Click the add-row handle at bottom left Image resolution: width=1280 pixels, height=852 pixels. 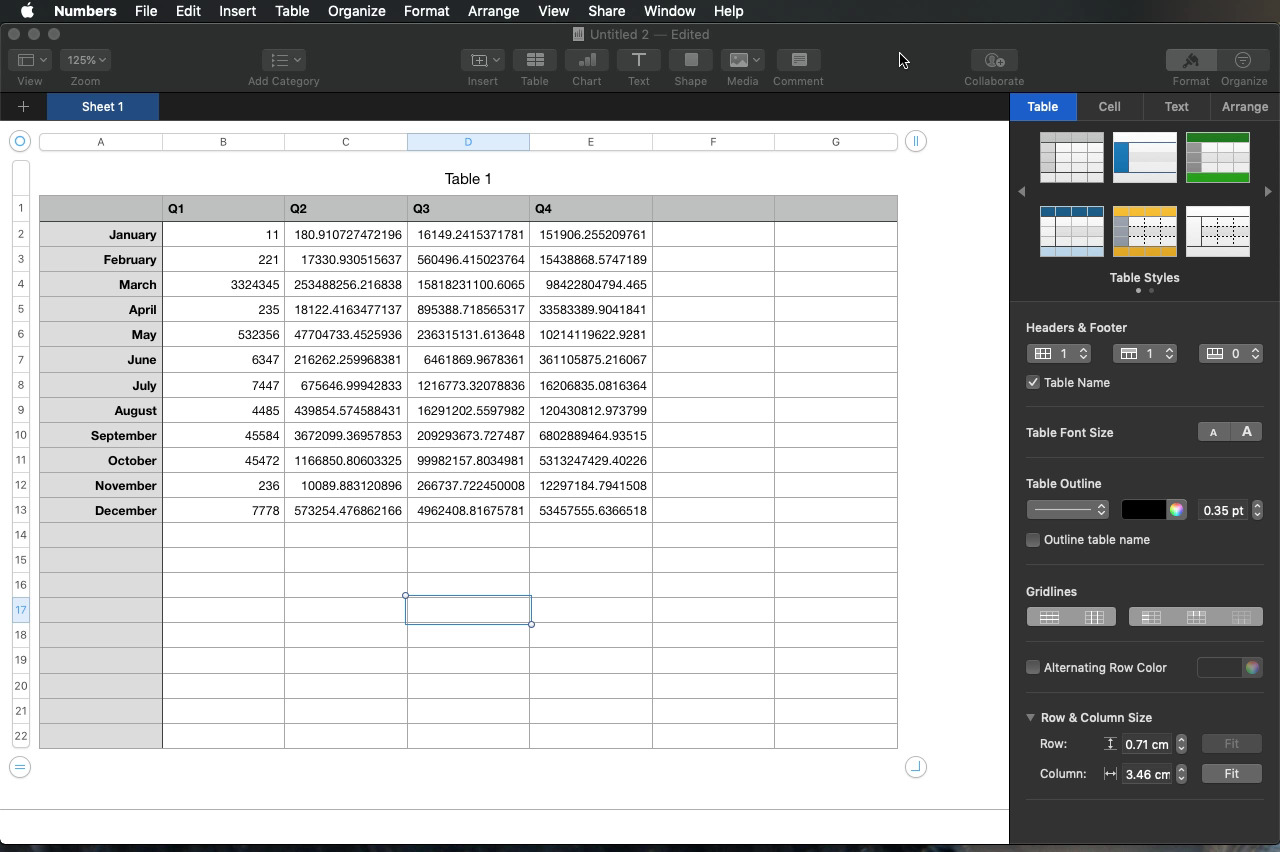[19, 767]
